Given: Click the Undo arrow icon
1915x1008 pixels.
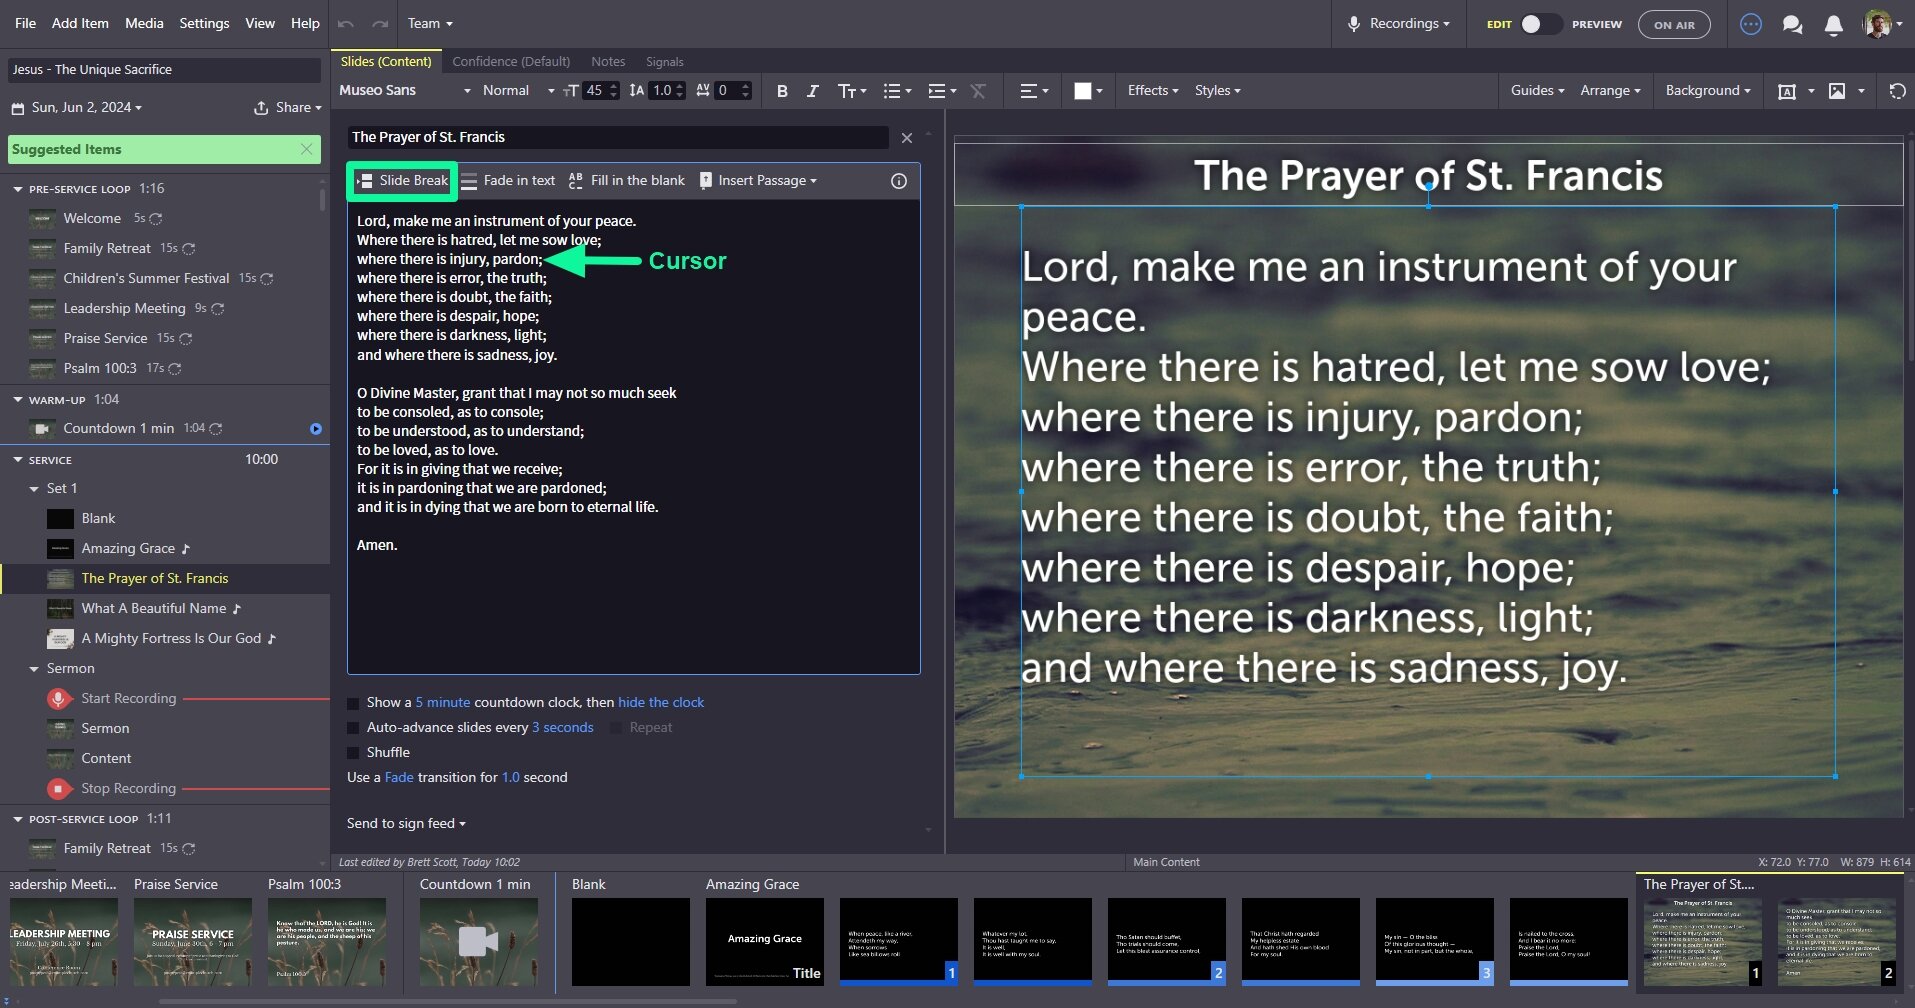Looking at the screenshot, I should click(x=346, y=23).
